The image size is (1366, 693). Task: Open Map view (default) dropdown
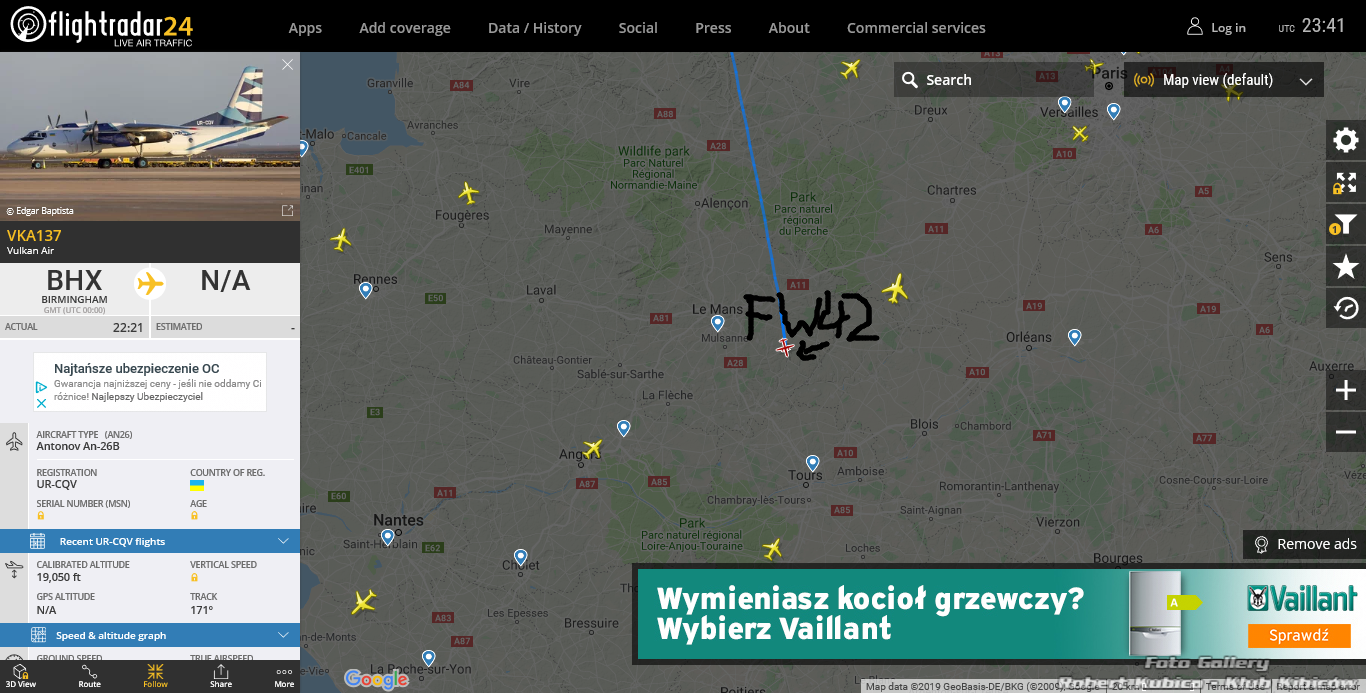(x=1224, y=80)
